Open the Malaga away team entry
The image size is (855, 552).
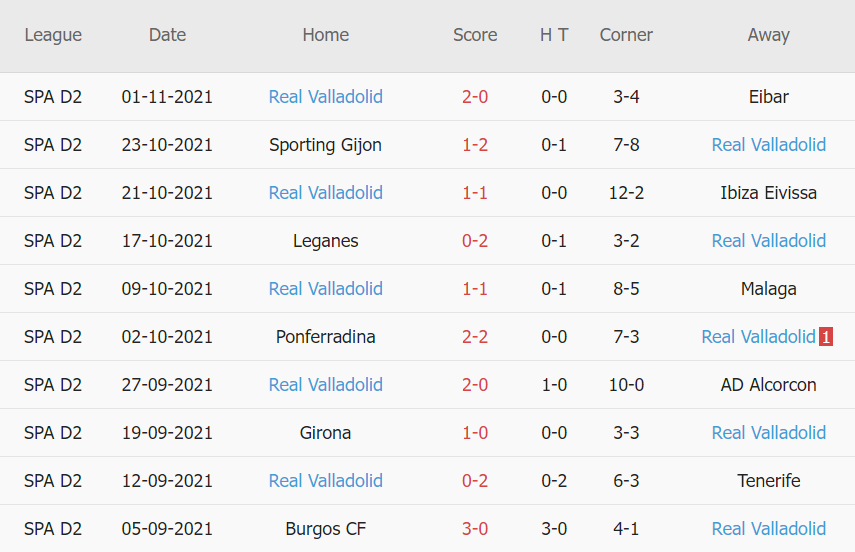[768, 289]
